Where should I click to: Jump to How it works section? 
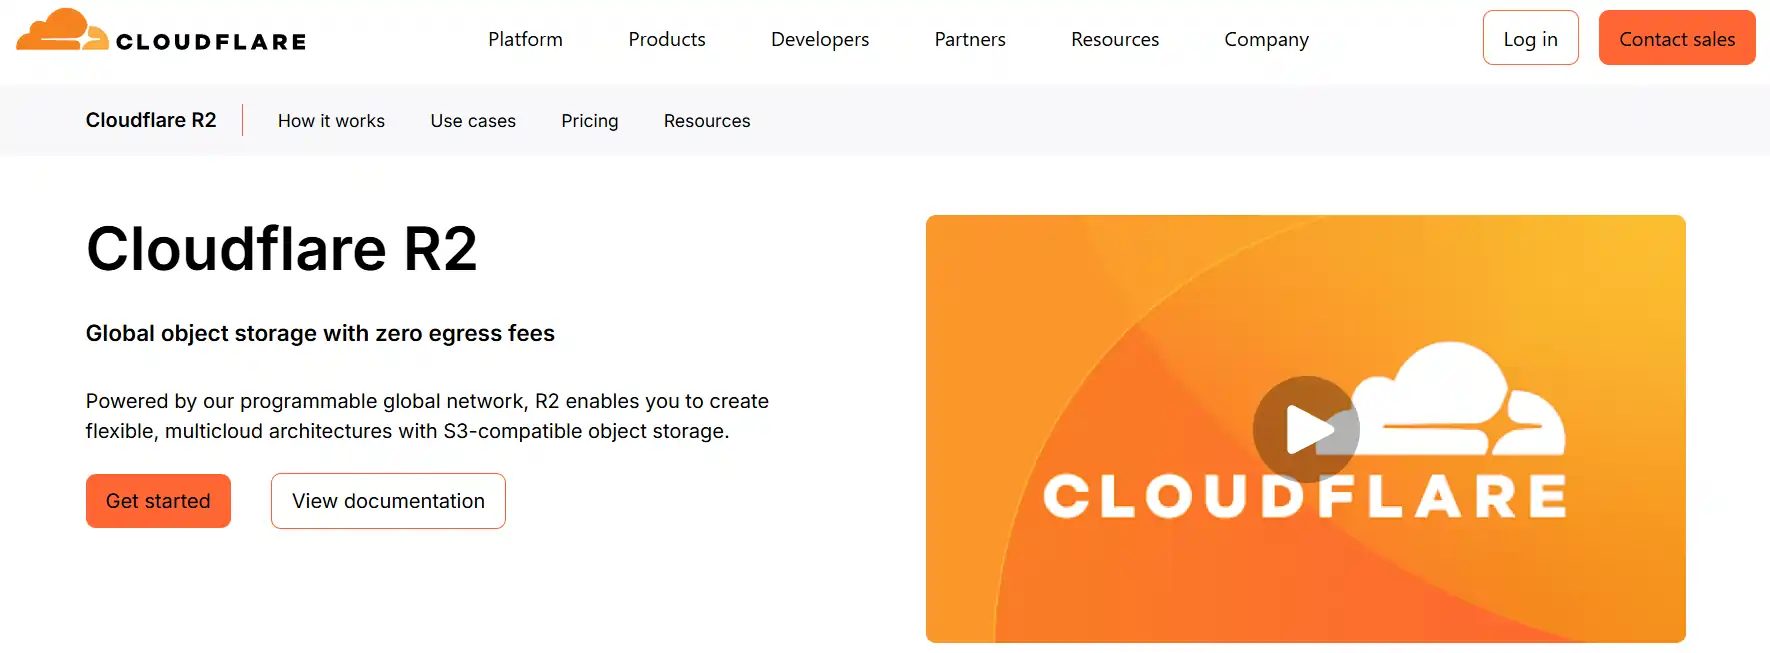331,121
